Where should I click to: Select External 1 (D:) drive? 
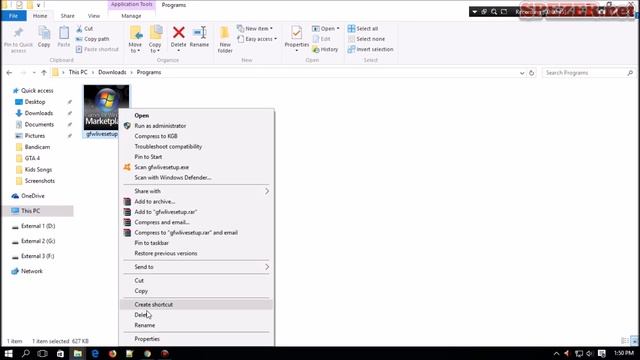[38, 226]
